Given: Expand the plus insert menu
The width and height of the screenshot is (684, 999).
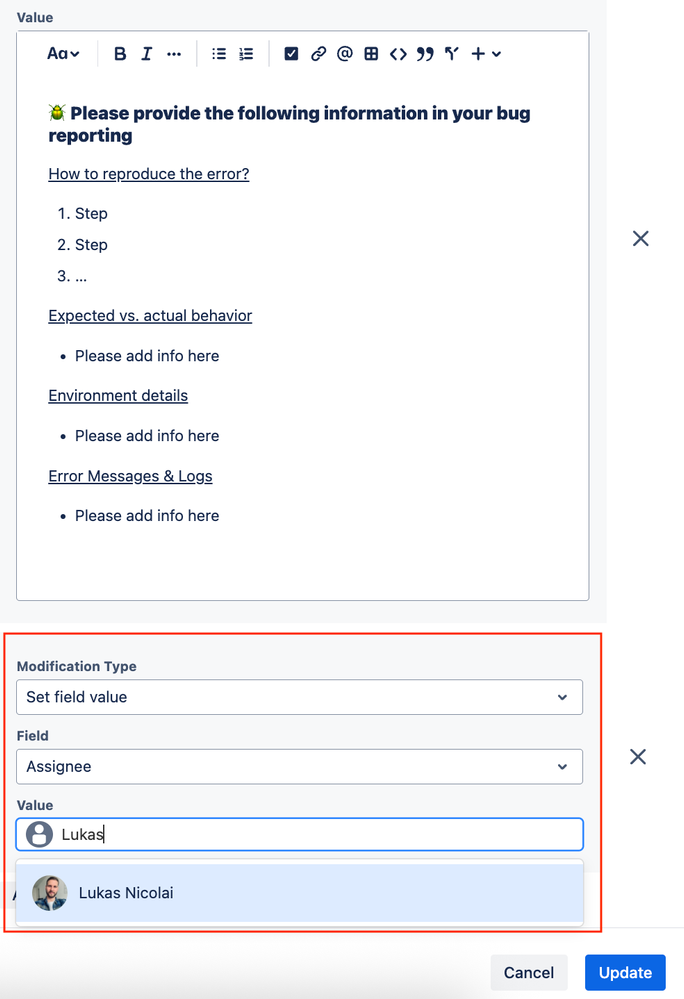Looking at the screenshot, I should [483, 53].
